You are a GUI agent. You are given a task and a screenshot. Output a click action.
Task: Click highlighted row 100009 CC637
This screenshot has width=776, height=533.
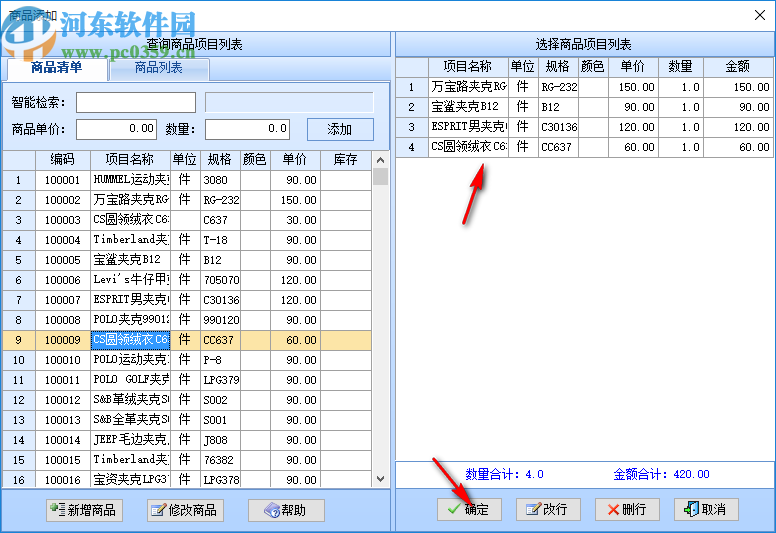pos(187,340)
